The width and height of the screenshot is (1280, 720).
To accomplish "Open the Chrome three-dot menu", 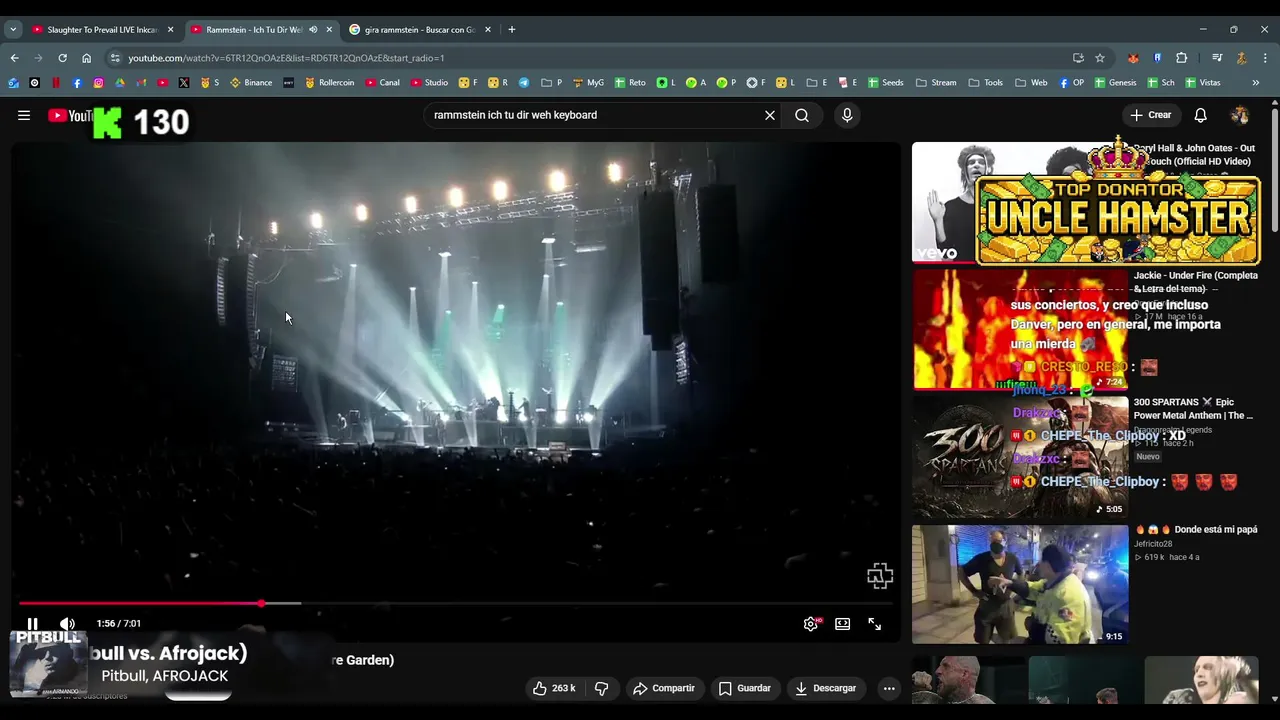I will pyautogui.click(x=1265, y=58).
